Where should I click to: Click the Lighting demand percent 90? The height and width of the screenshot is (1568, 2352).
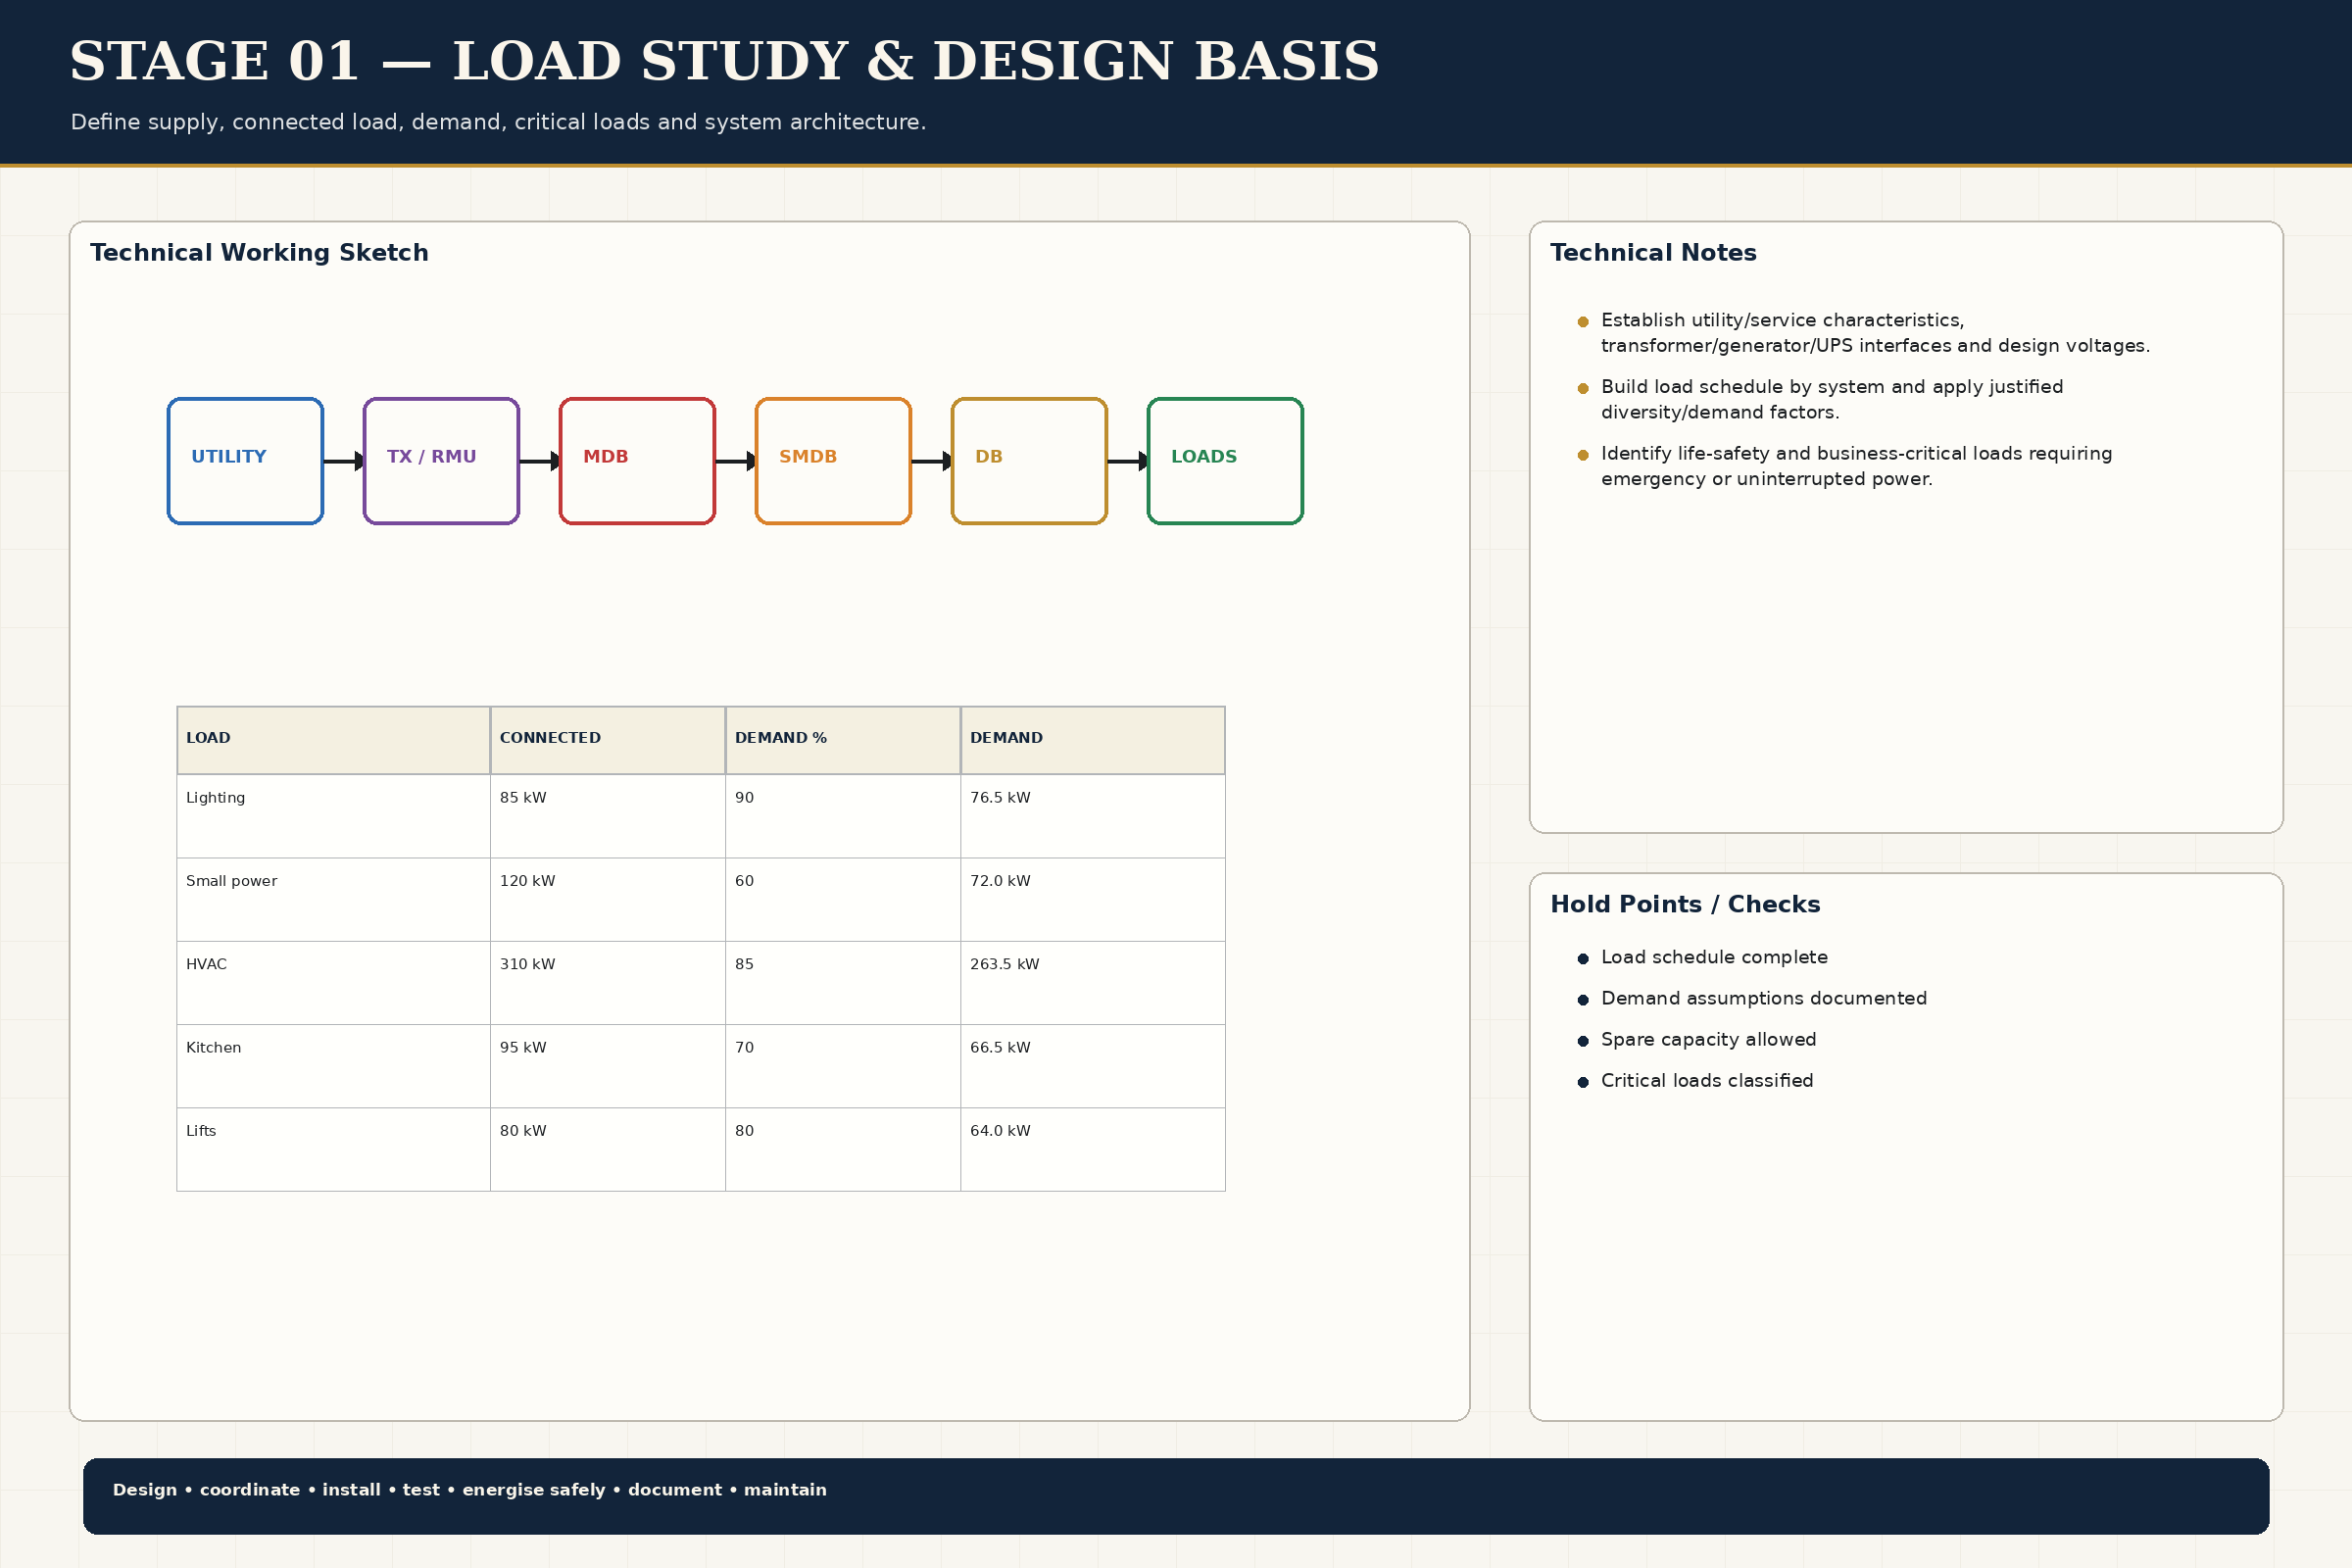point(744,798)
